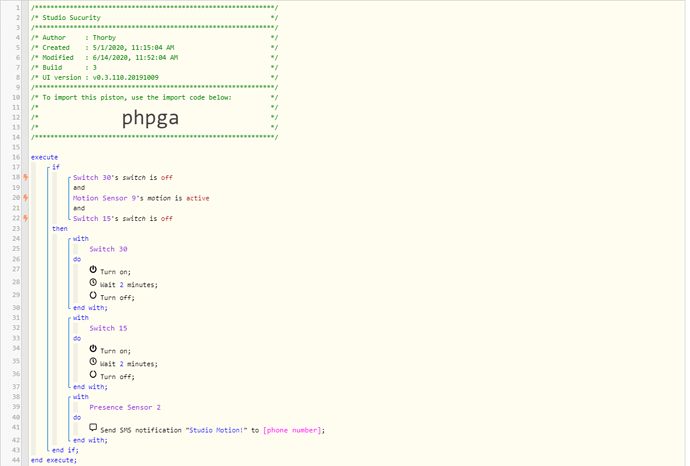Click the '[phone number]' placeholder
690x466 pixels.
coord(292,430)
